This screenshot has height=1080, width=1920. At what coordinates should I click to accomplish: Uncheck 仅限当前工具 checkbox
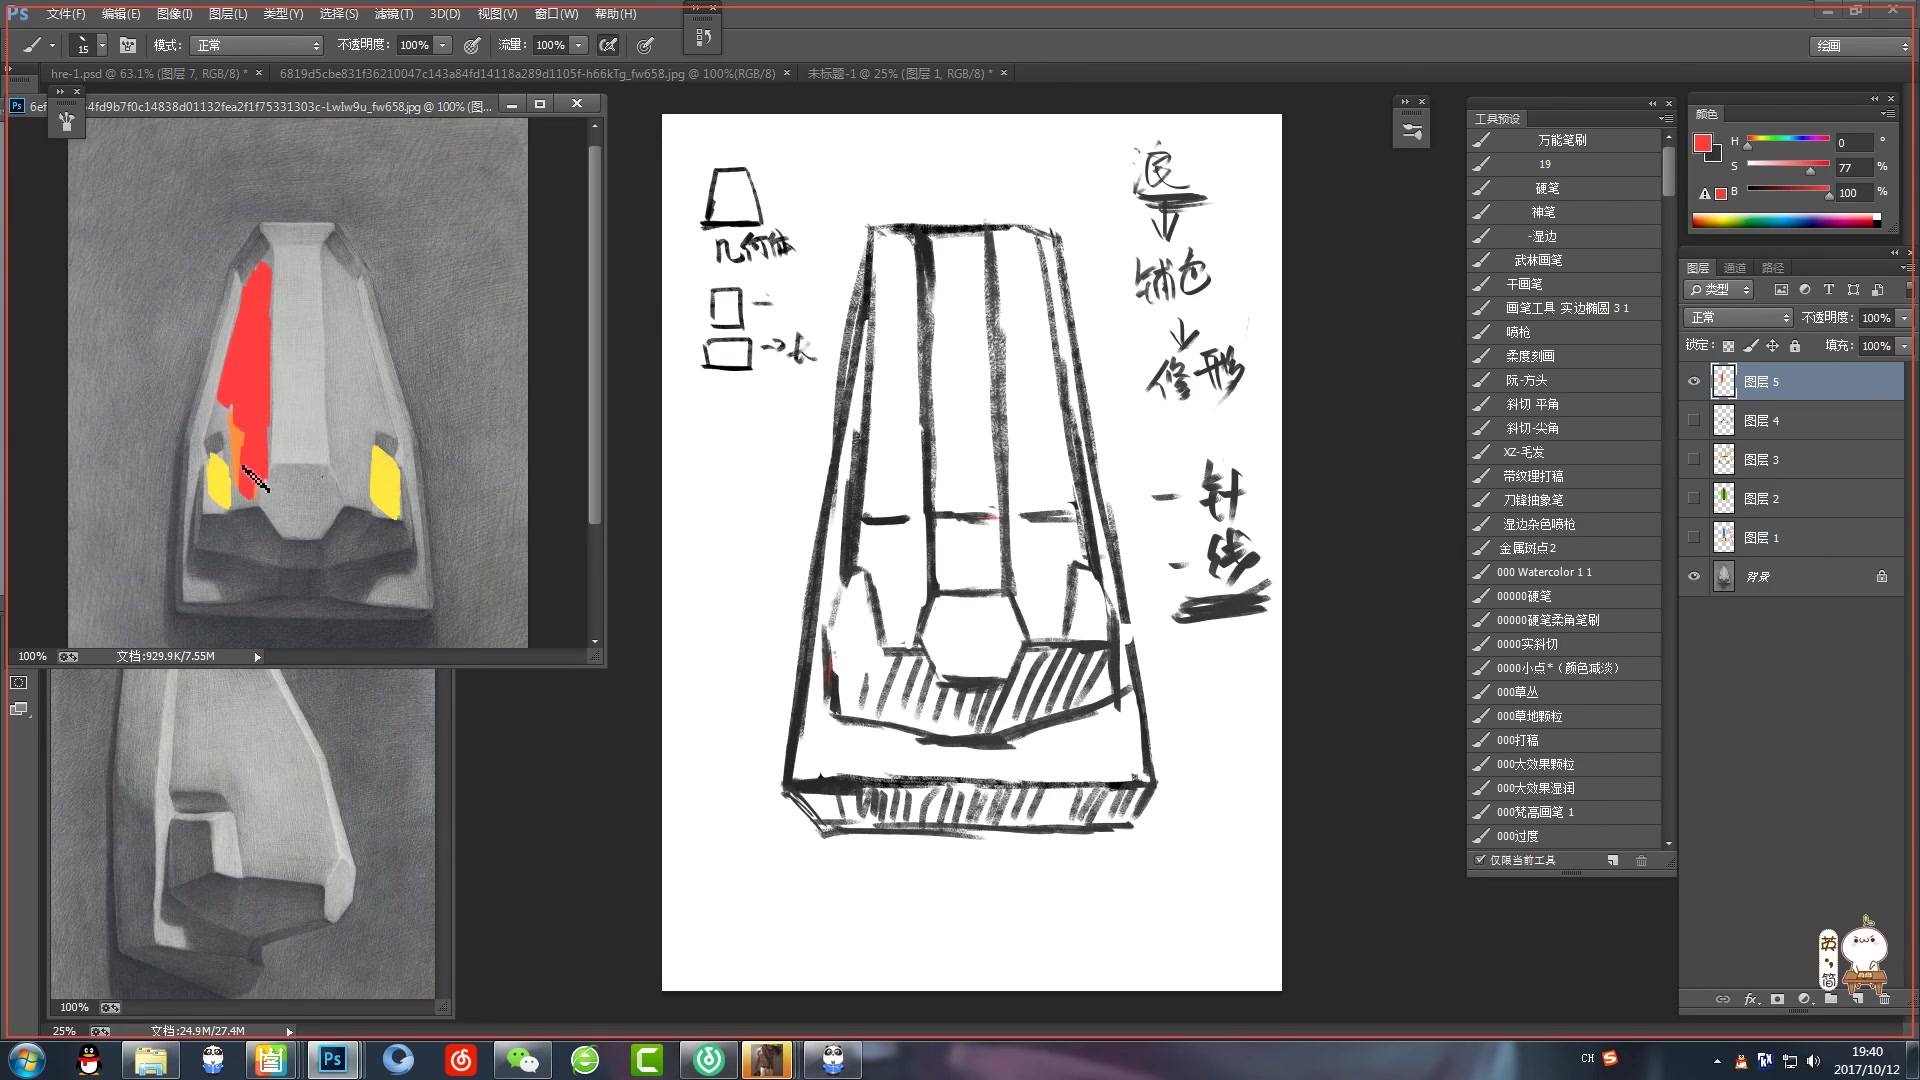1480,860
